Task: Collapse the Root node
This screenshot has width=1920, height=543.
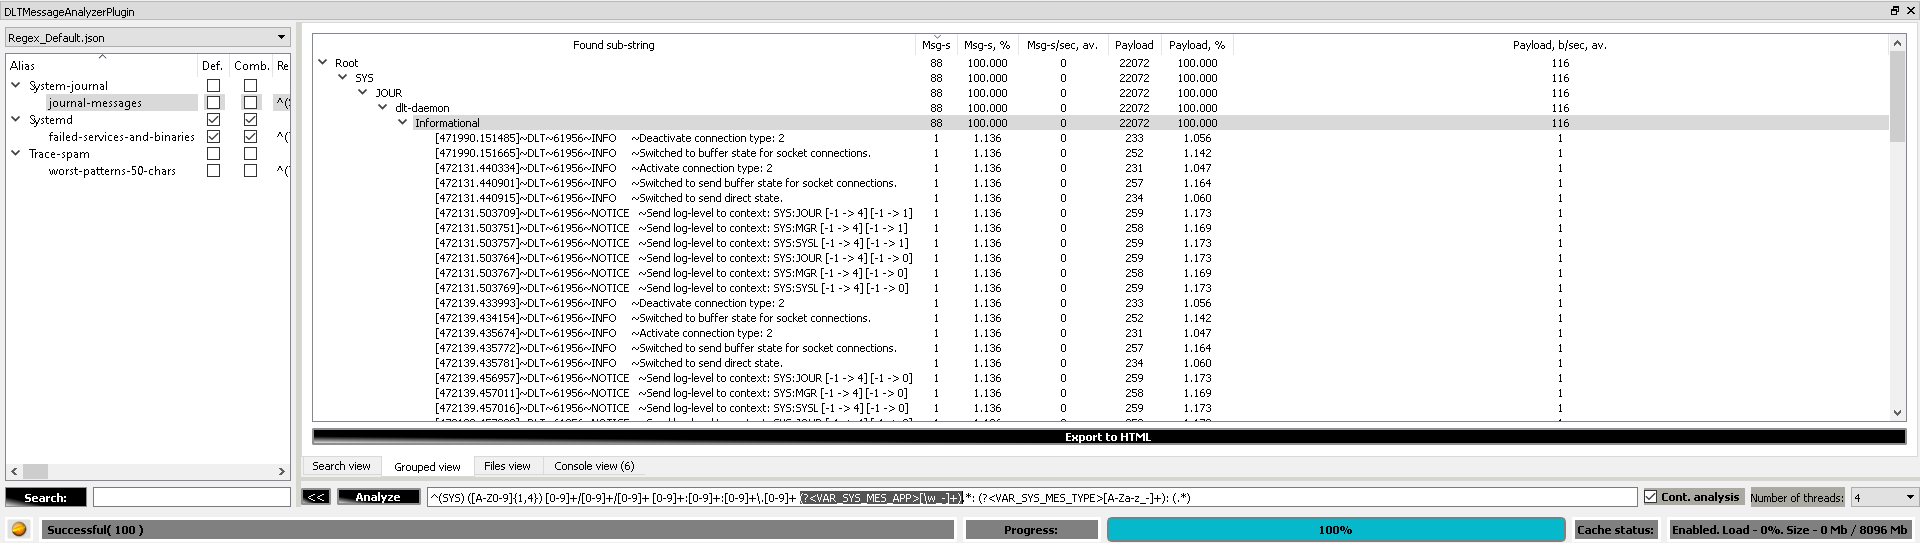Action: (323, 62)
